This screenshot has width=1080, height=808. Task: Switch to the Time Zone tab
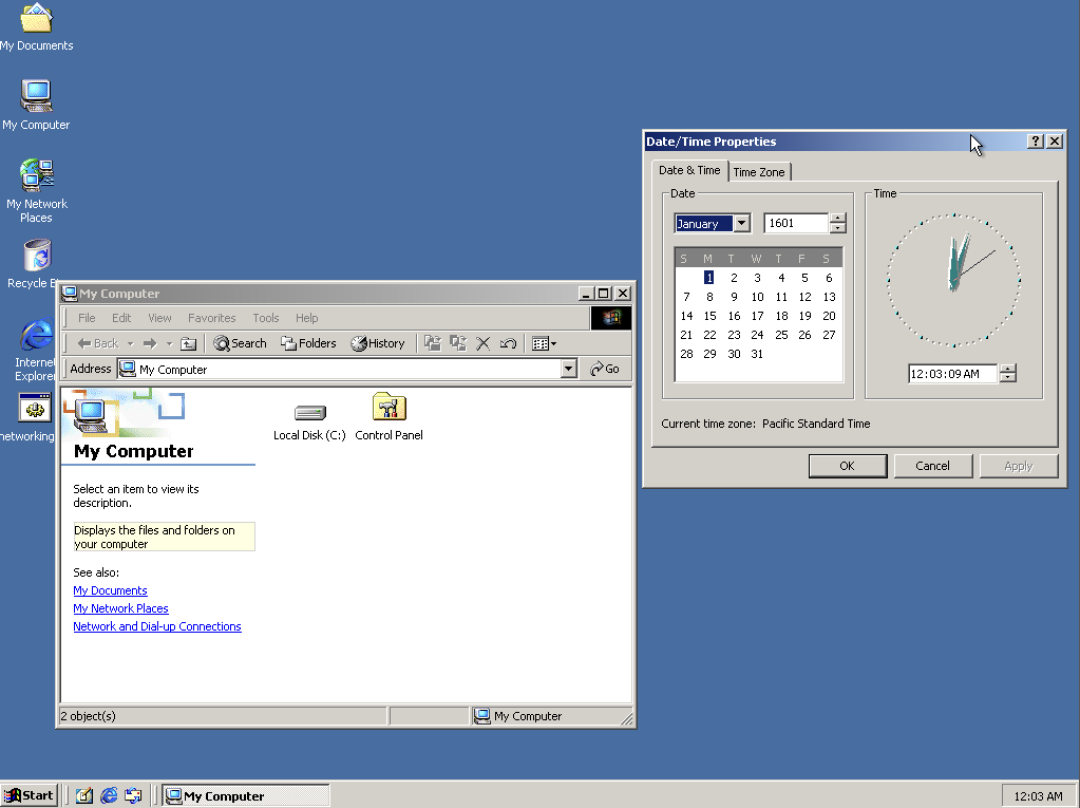pyautogui.click(x=759, y=172)
